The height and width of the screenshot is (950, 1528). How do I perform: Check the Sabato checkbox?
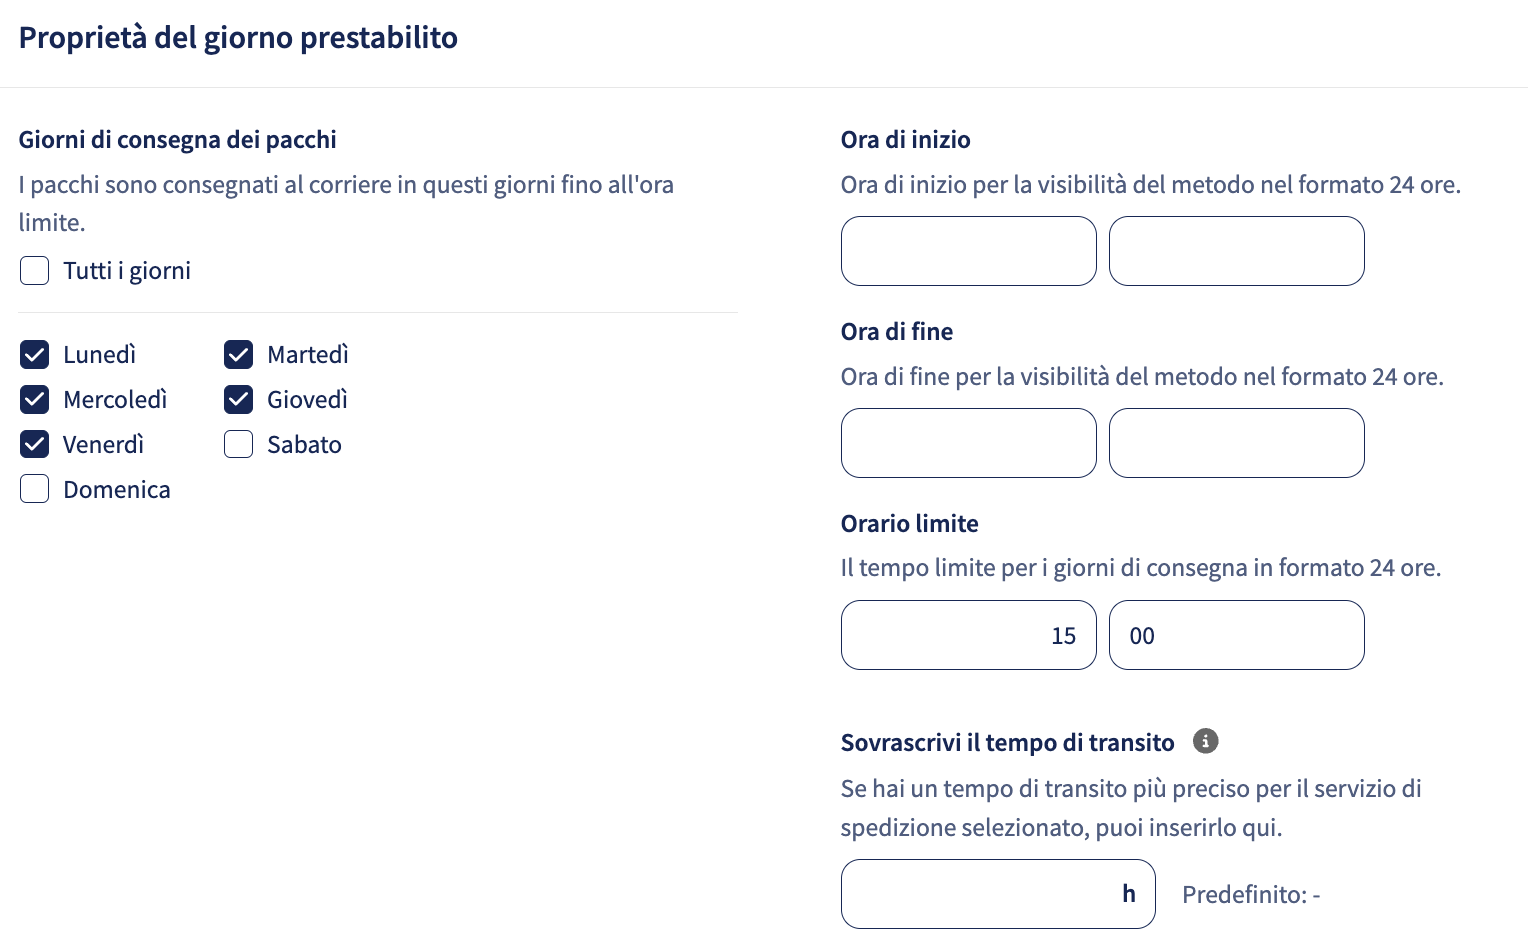point(239,444)
